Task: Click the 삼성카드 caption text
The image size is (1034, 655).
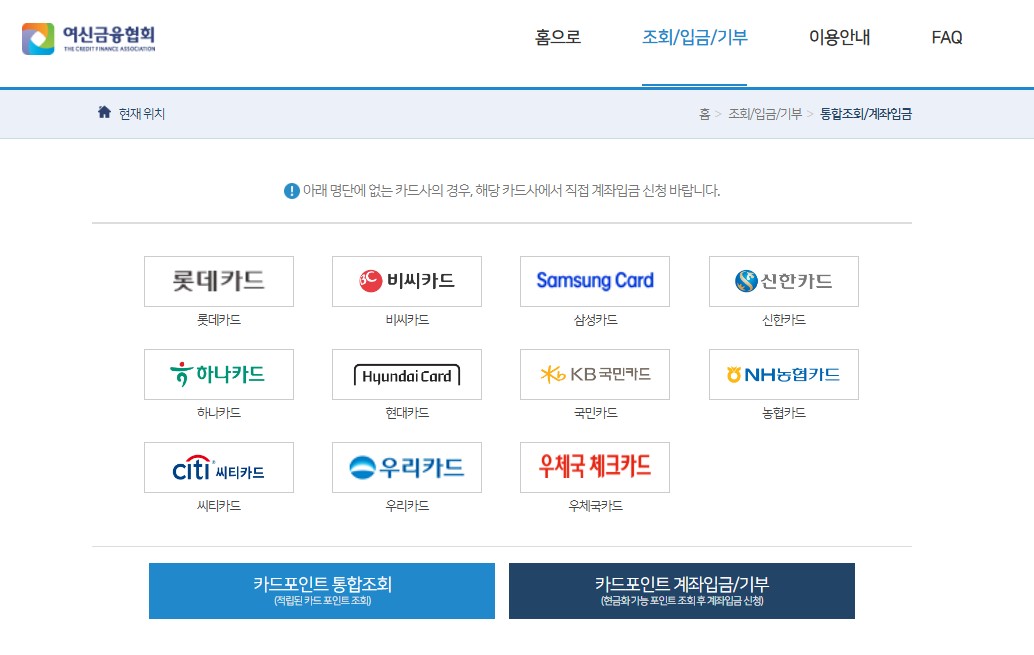Action: coord(595,320)
